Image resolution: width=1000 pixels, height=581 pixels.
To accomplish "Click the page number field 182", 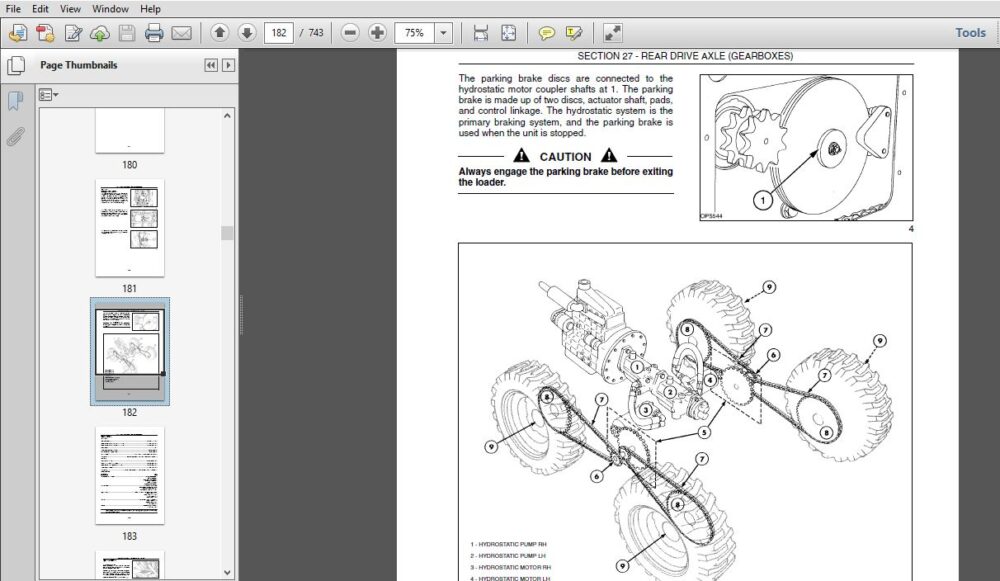I will coord(279,33).
